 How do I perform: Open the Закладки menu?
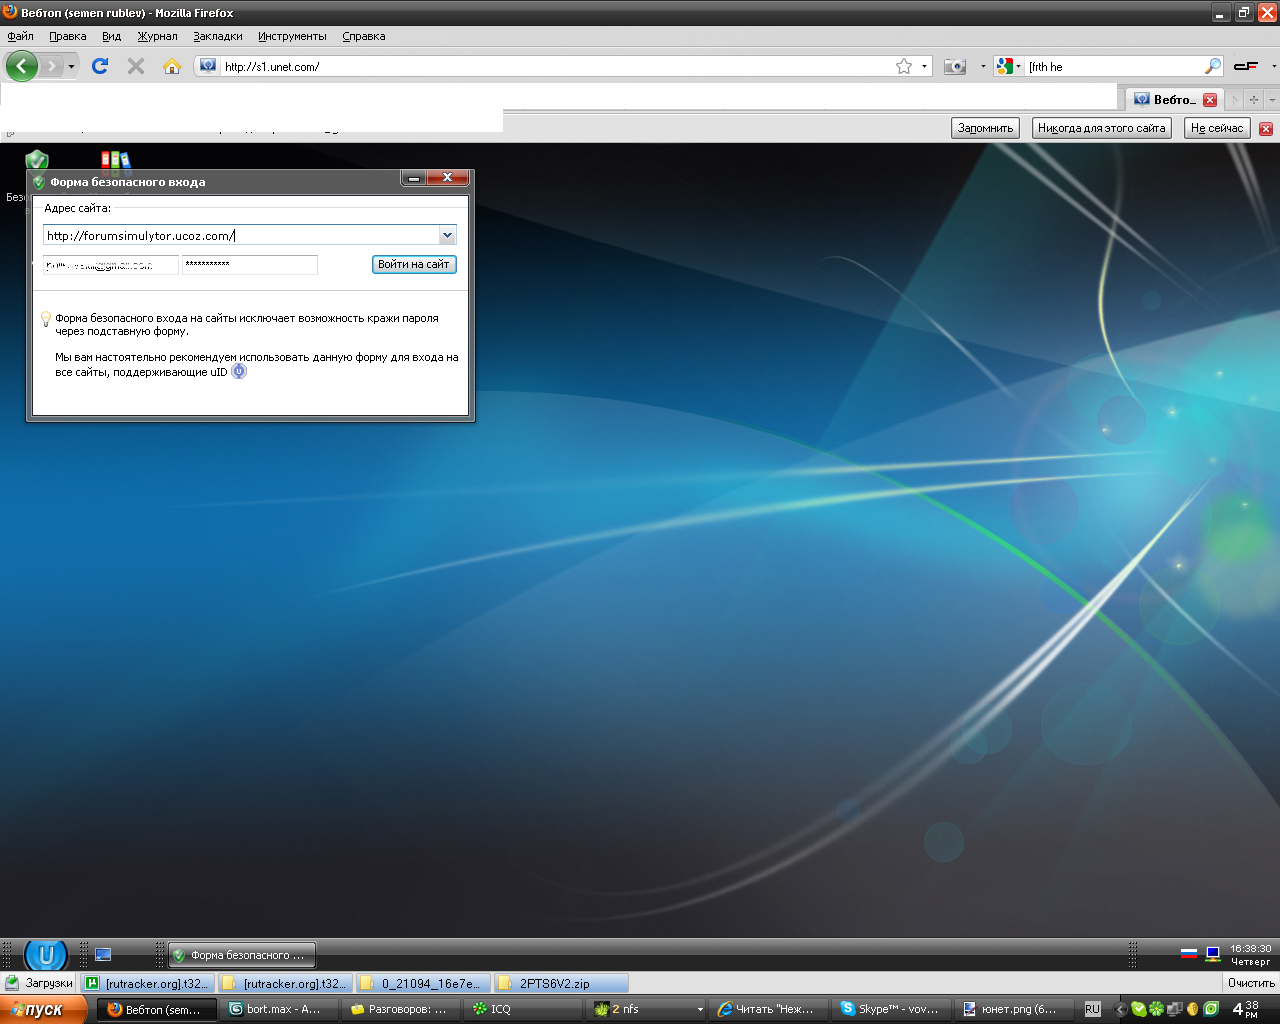click(218, 36)
